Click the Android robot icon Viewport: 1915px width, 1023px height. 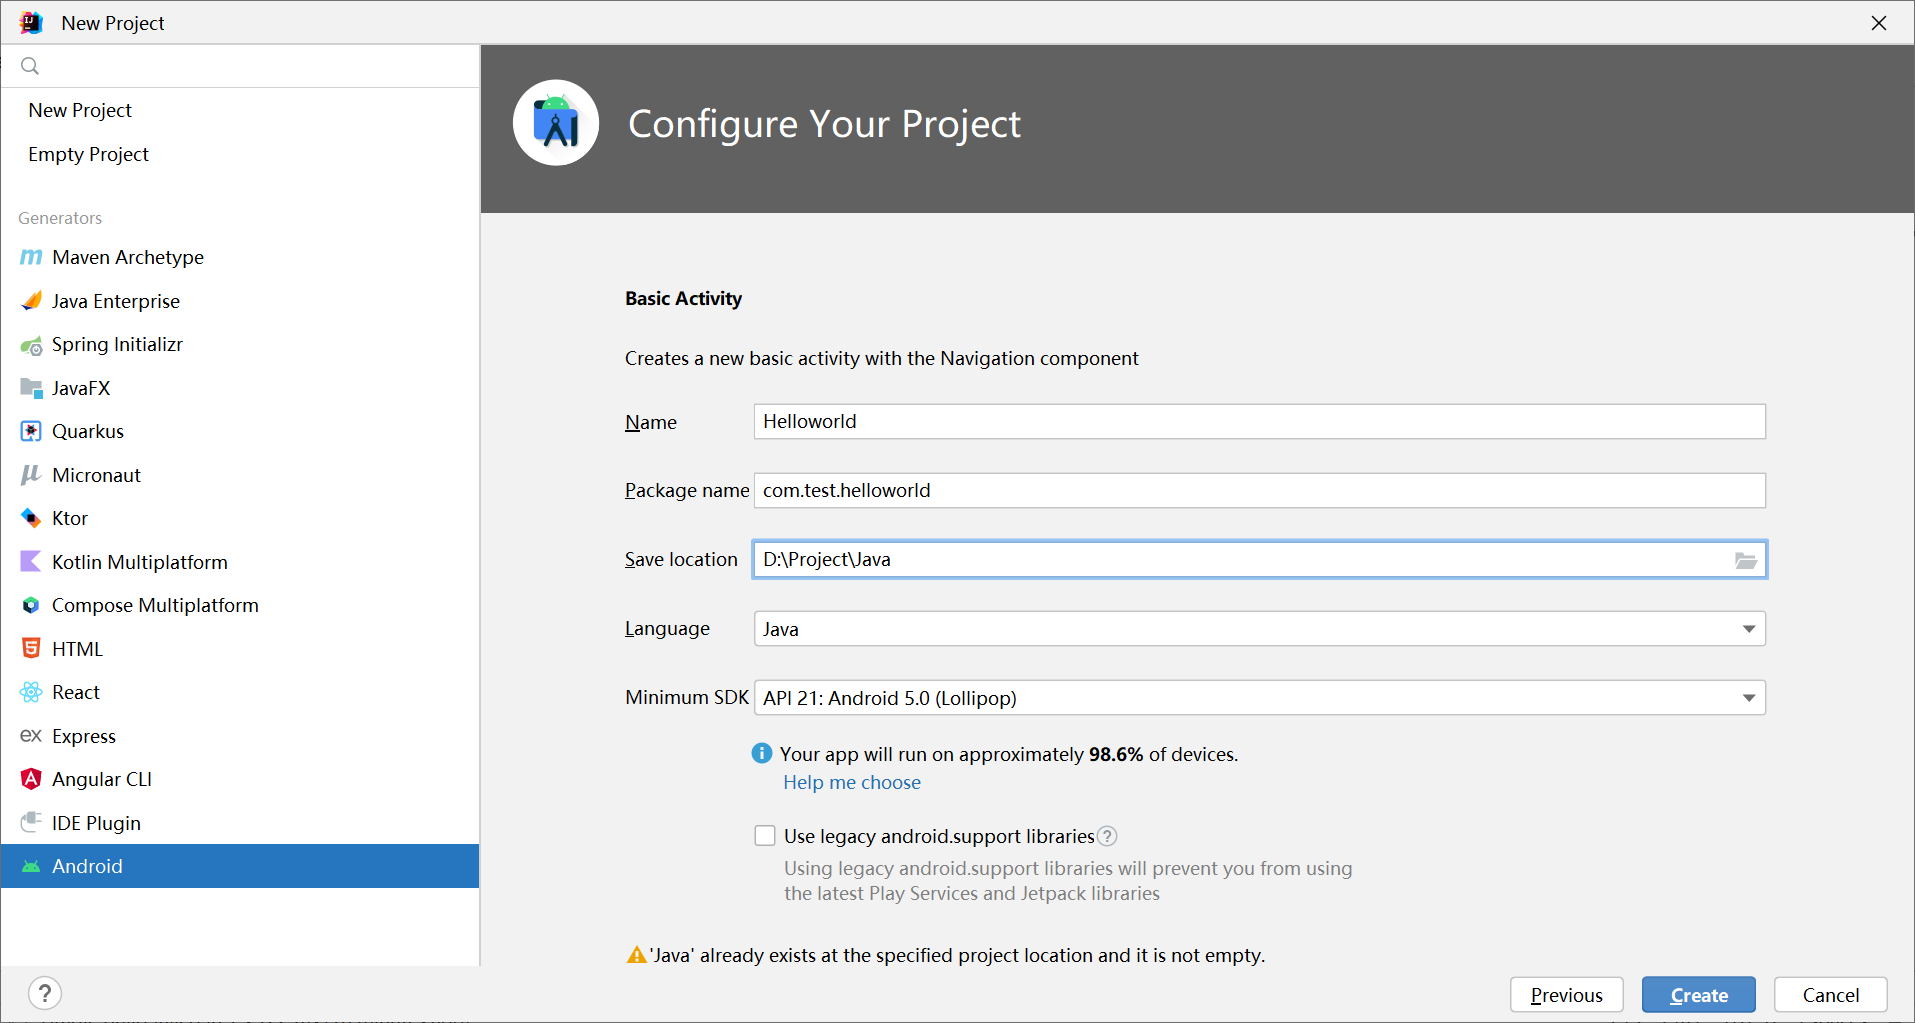click(x=31, y=866)
